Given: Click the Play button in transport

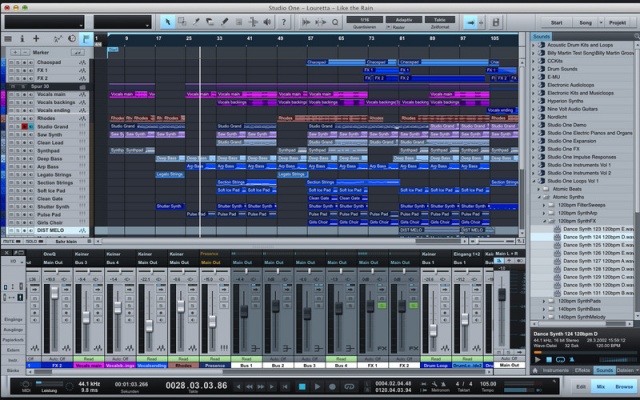Looking at the screenshot, I should tap(318, 386).
